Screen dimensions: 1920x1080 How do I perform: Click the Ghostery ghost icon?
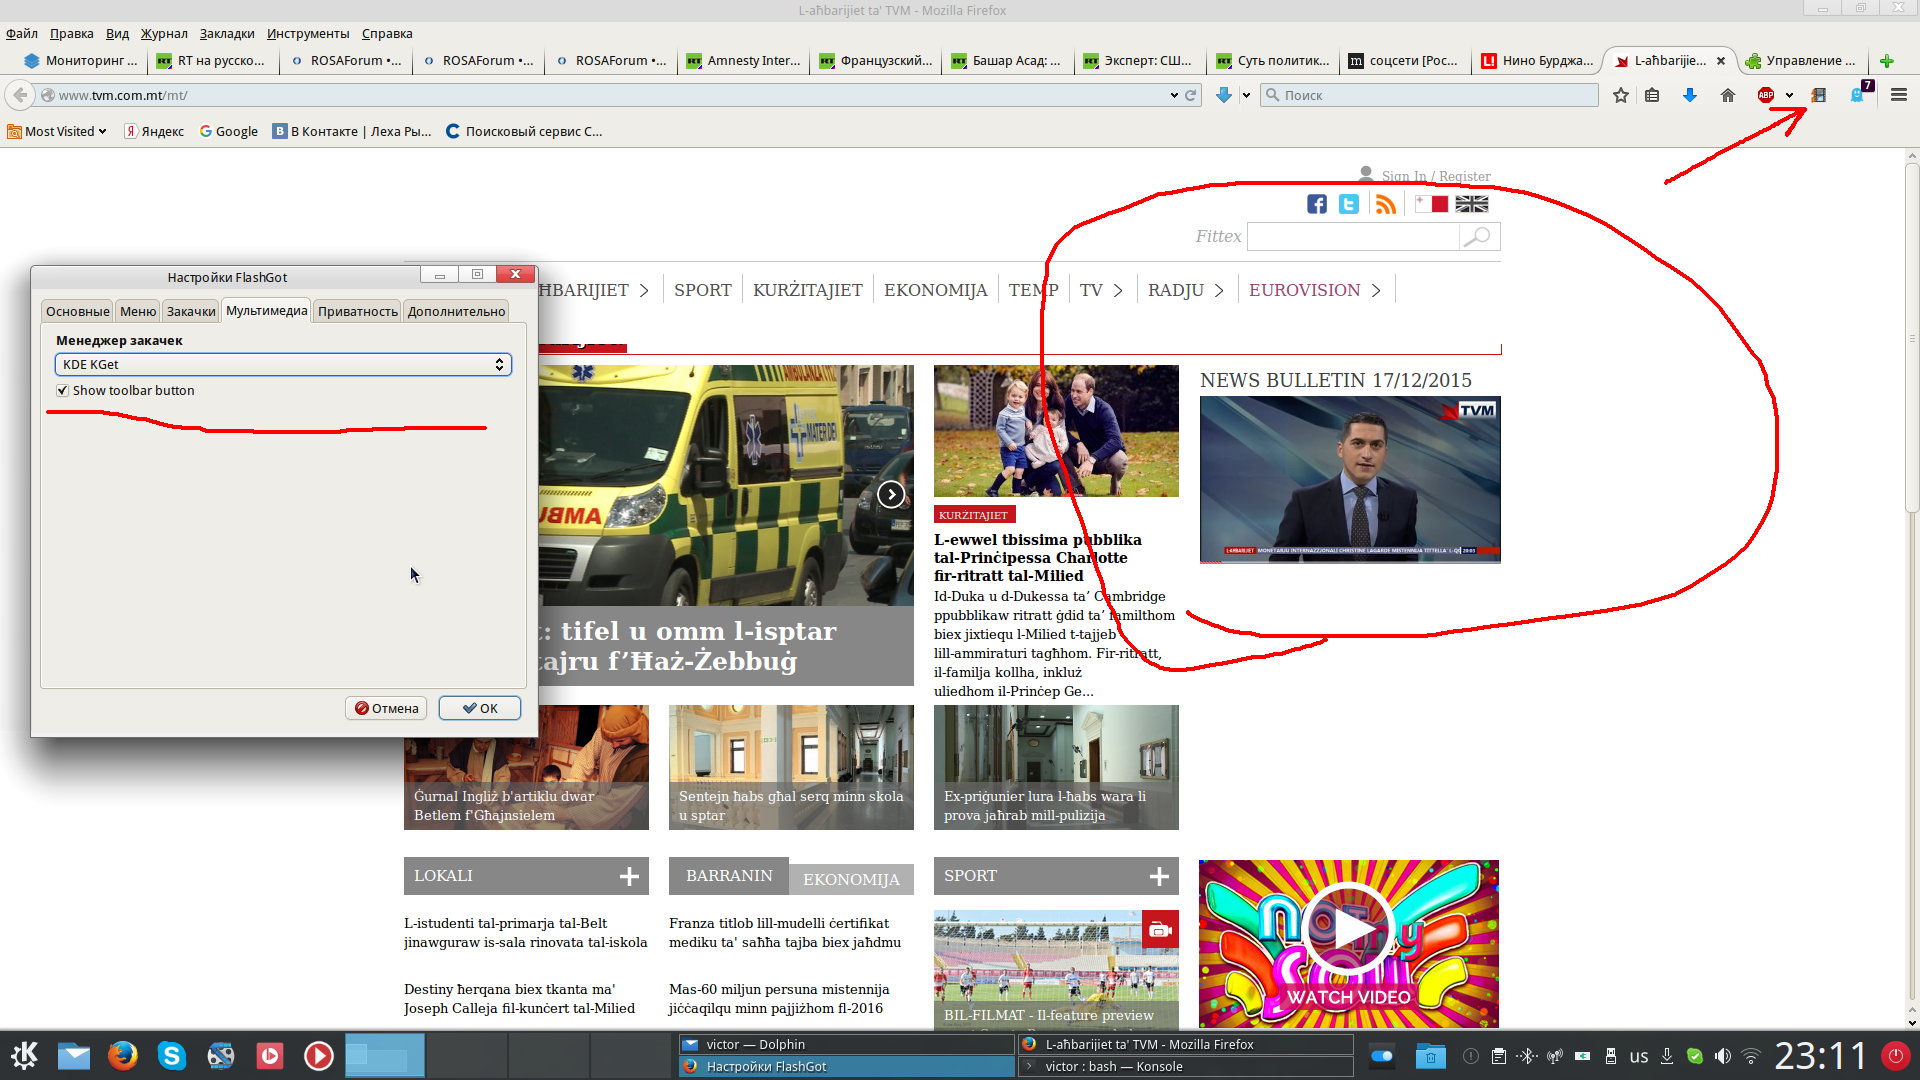[x=1857, y=95]
